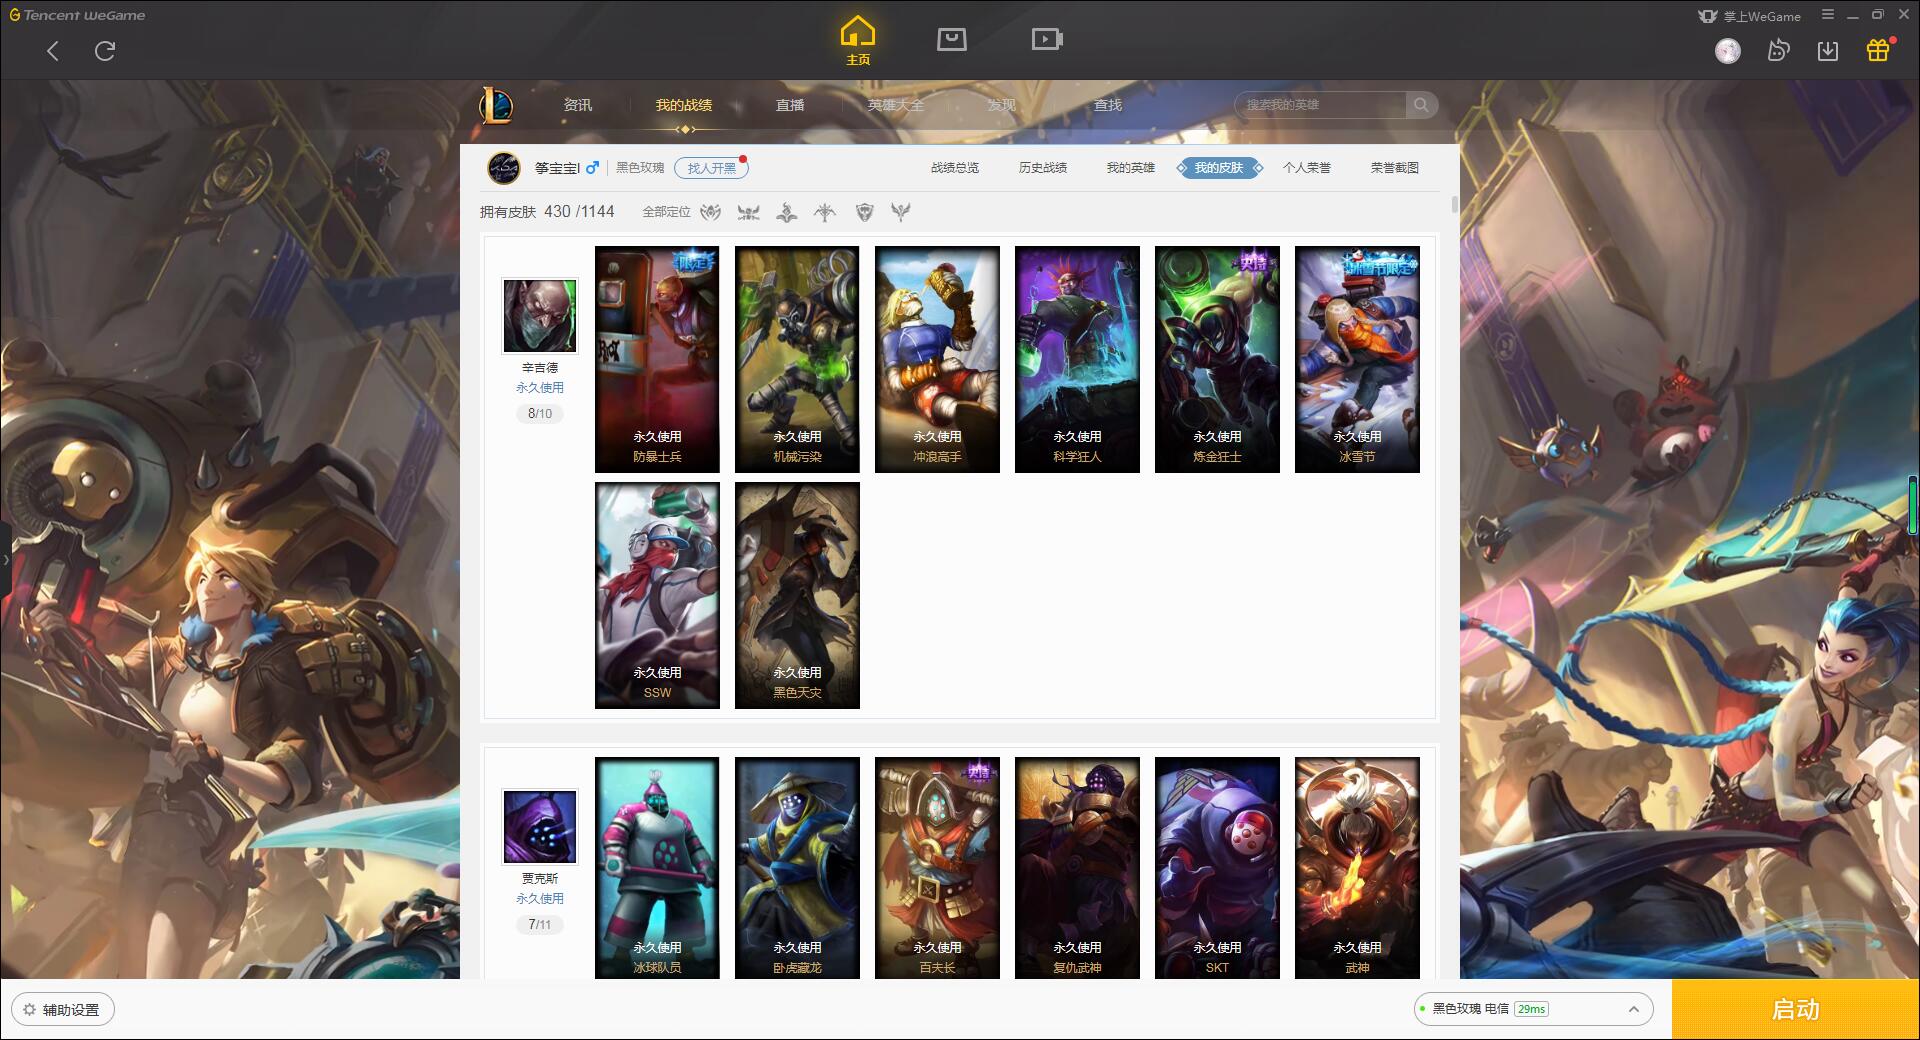
Task: Open the 历史战绩 sub-tab
Action: pyautogui.click(x=1043, y=168)
